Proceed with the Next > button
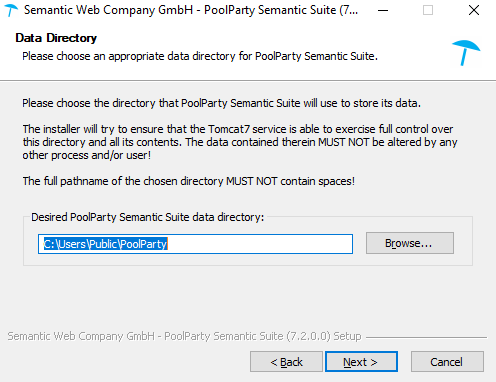The width and height of the screenshot is (496, 382). tap(361, 361)
